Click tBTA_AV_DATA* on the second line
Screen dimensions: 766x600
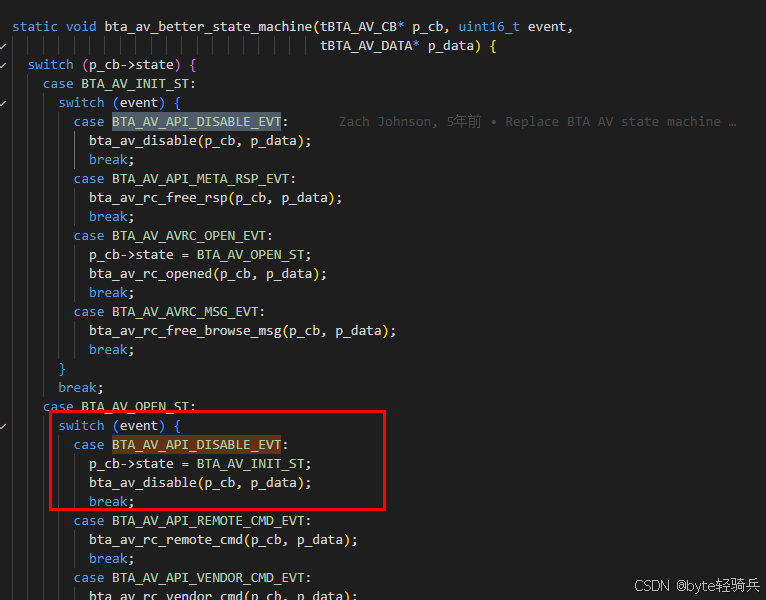tap(369, 46)
